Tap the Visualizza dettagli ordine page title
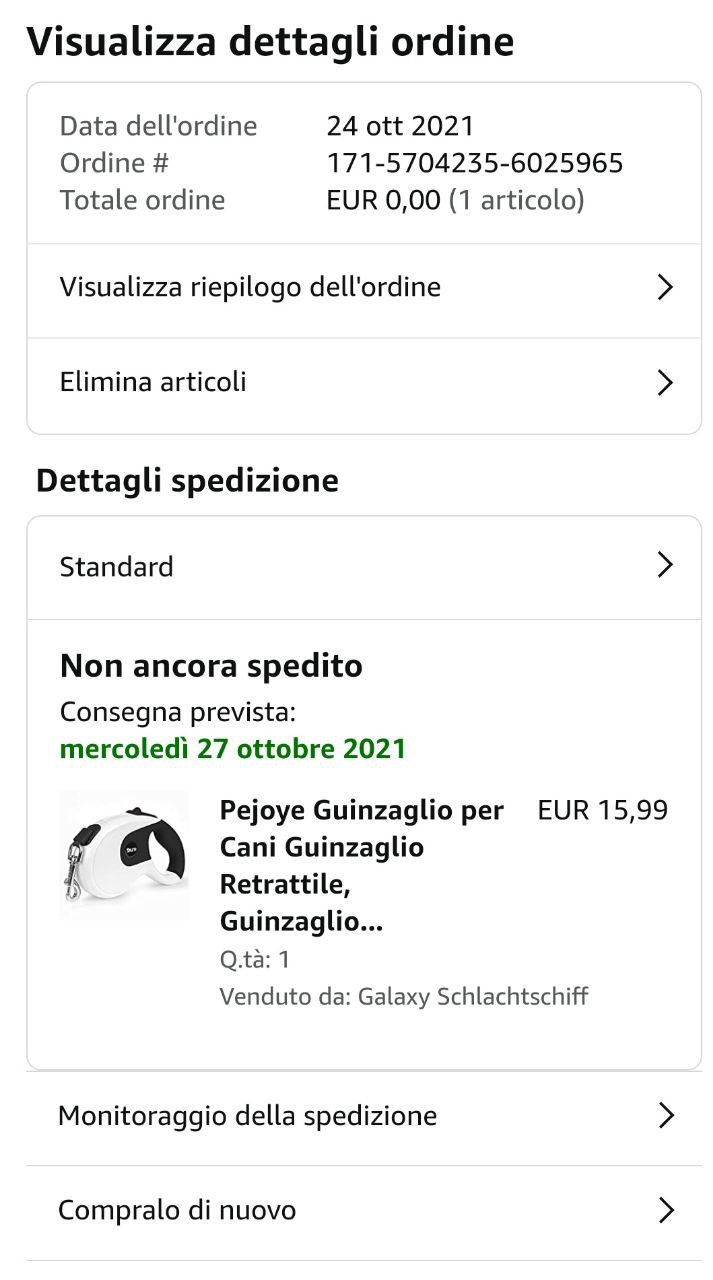This screenshot has height=1280, width=713. pos(270,42)
